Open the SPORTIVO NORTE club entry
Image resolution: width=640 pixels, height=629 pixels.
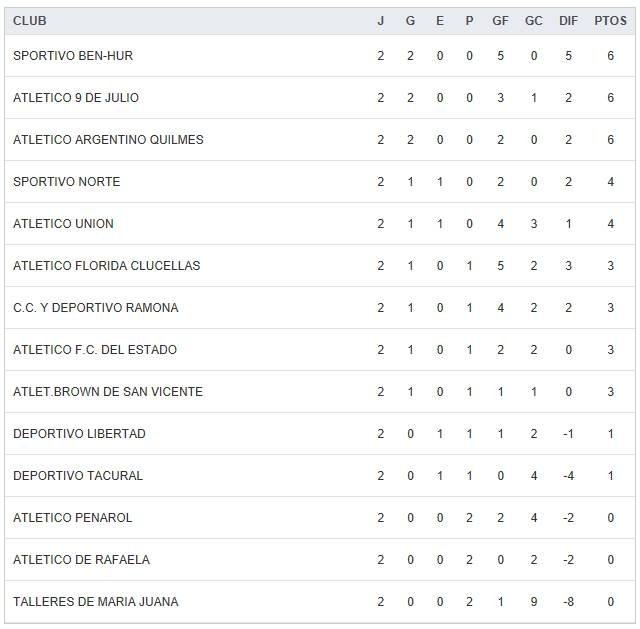66,182
